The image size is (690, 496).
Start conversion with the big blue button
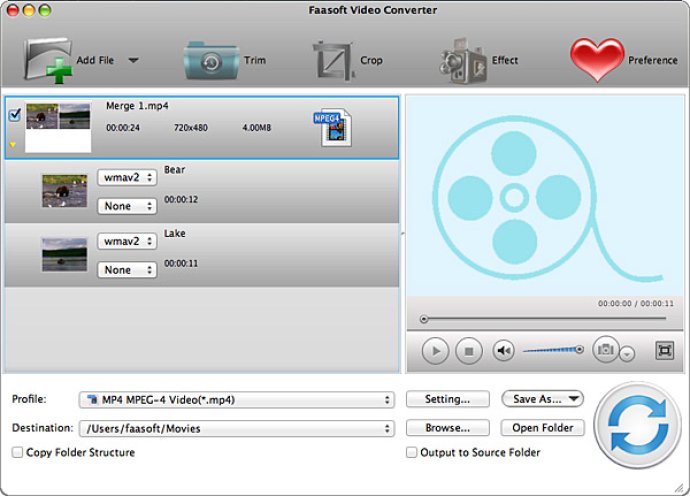pos(637,425)
